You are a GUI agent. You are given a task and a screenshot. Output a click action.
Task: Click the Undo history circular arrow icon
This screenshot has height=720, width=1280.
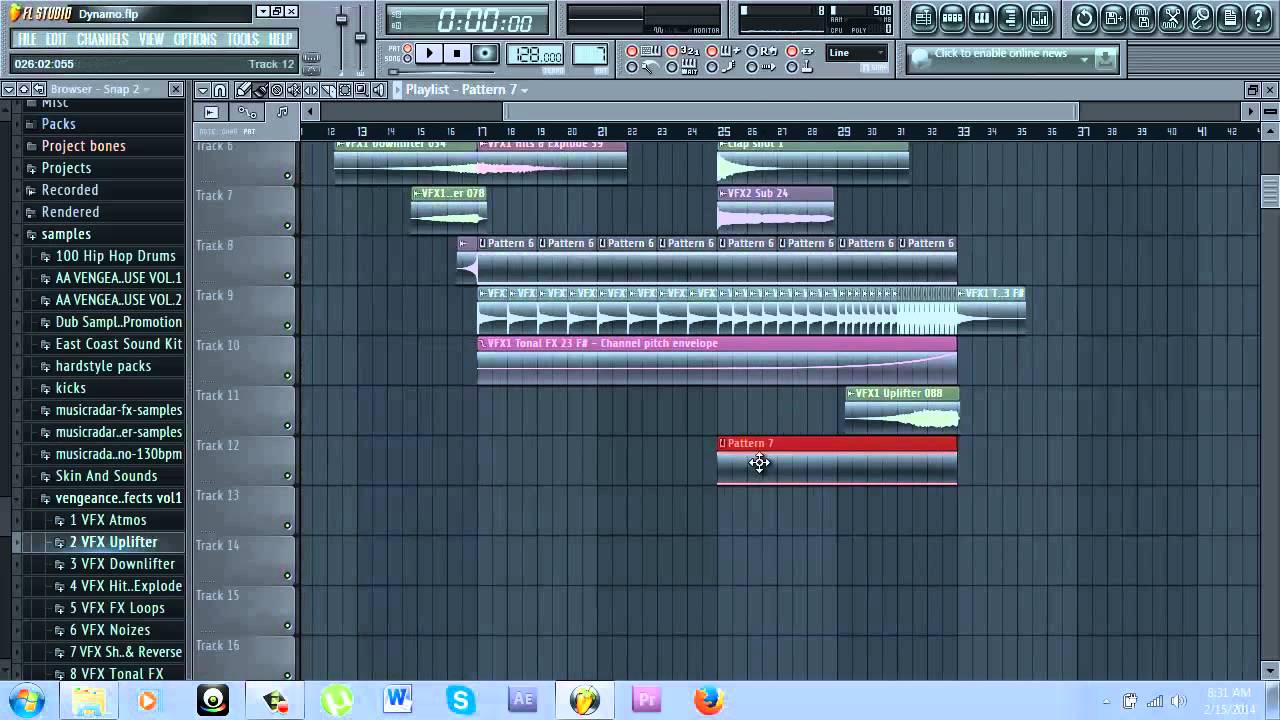(x=1084, y=19)
